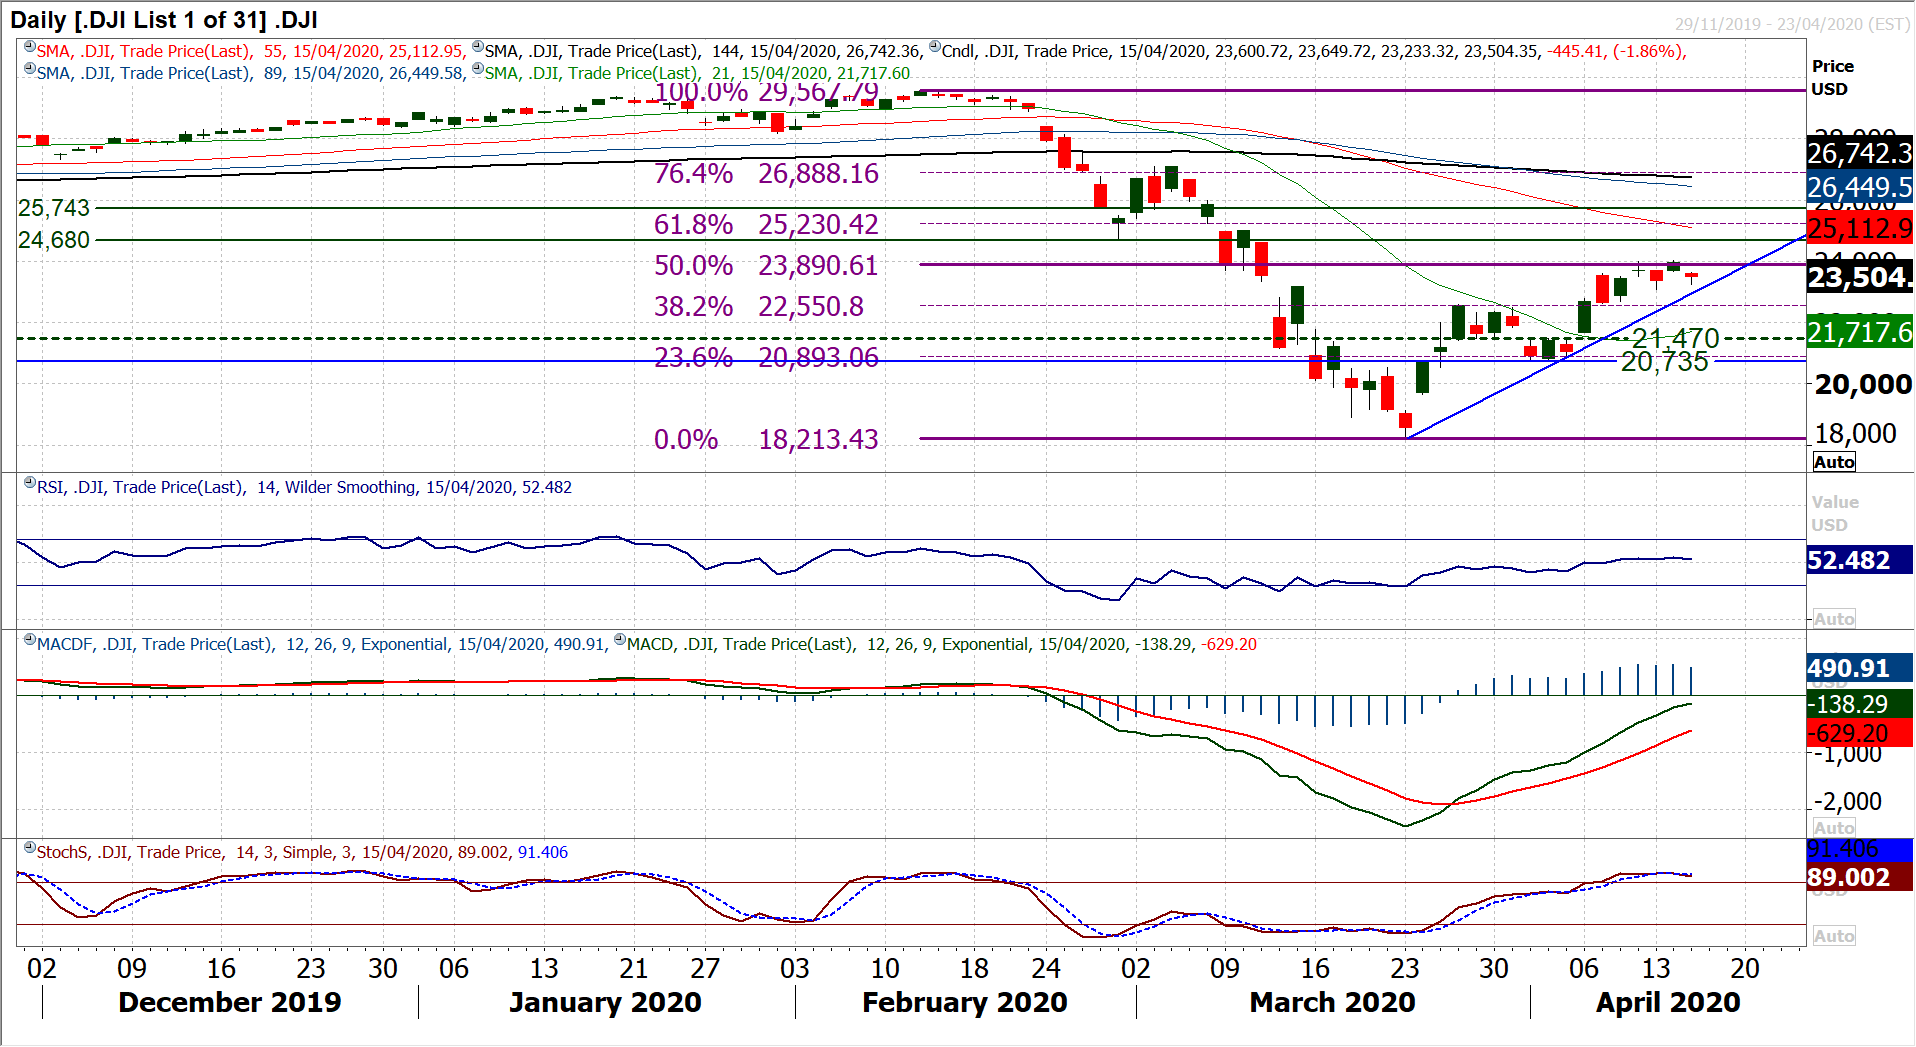Click the chart title 'Daily [.DJI List 1 of 31] .DJI'
Viewport: 1916px width, 1047px height.
click(x=164, y=19)
